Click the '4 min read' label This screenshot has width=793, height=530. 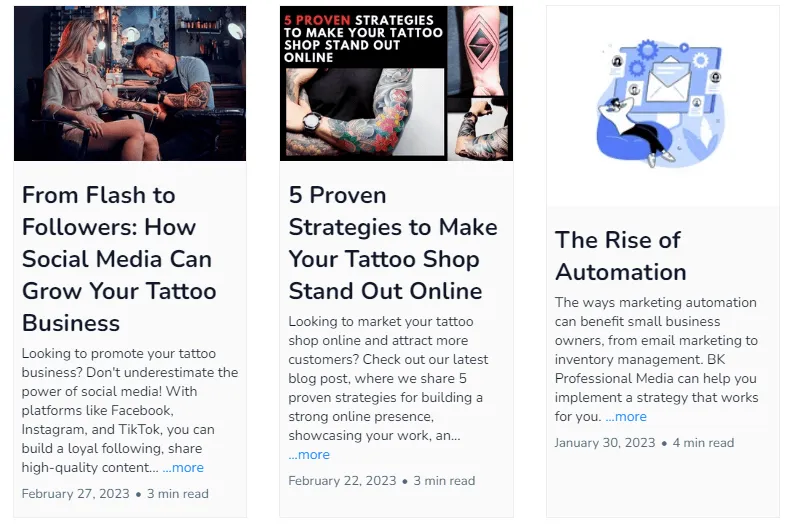703,443
